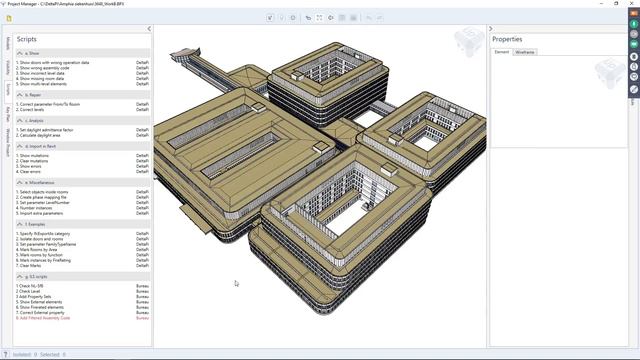Open the Models side tab
The height and width of the screenshot is (360, 640).
8,43
